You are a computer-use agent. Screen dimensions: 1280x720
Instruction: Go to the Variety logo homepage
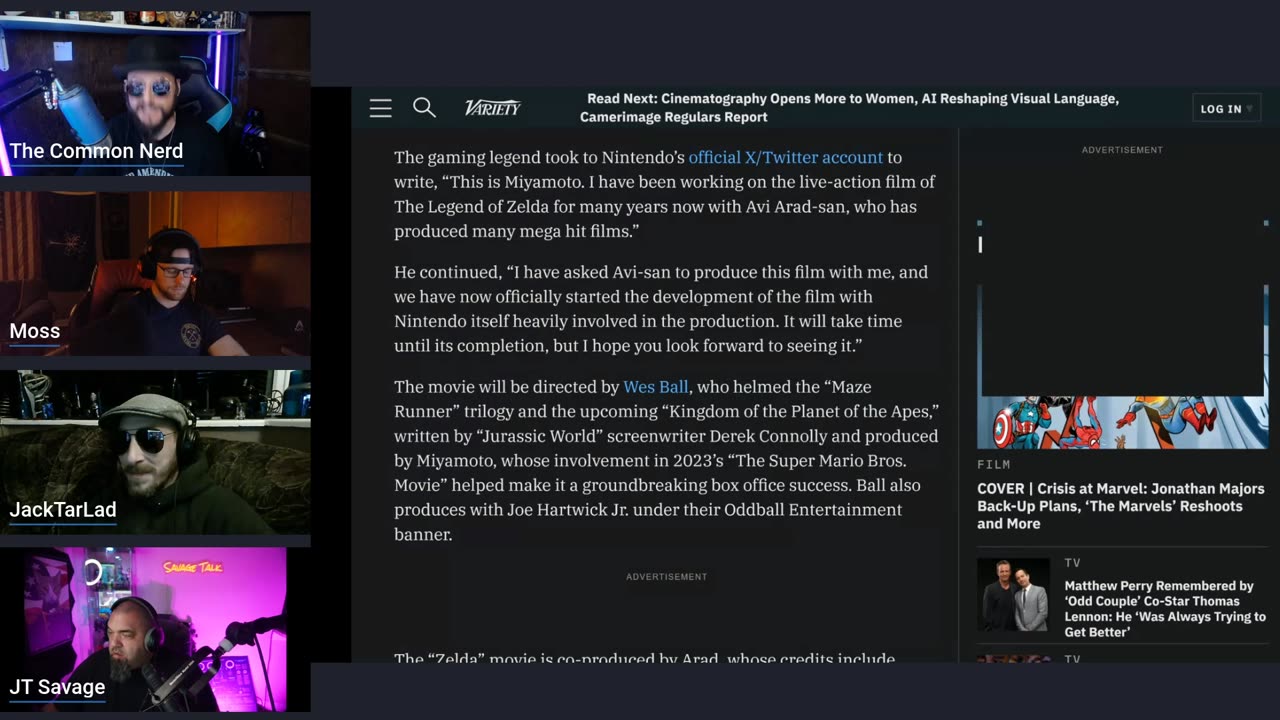492,108
